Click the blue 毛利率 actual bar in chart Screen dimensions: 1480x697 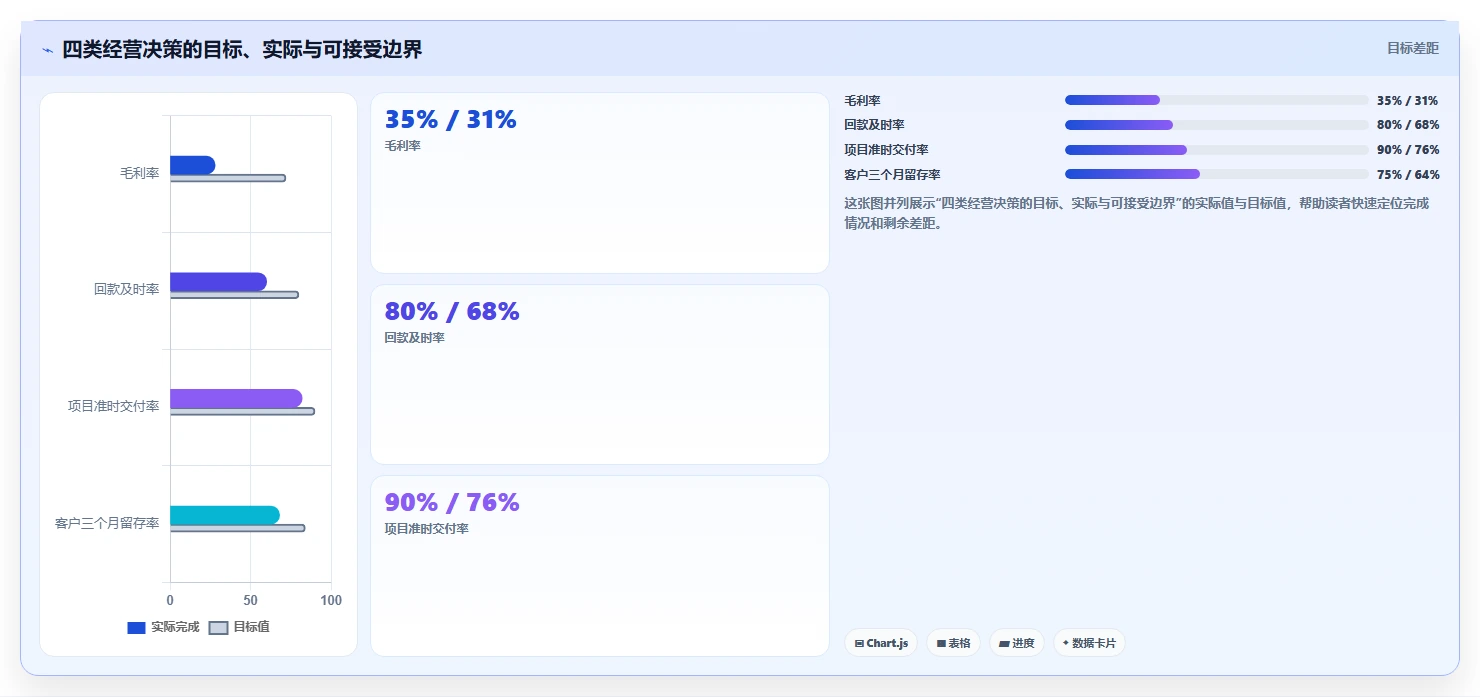coord(192,165)
